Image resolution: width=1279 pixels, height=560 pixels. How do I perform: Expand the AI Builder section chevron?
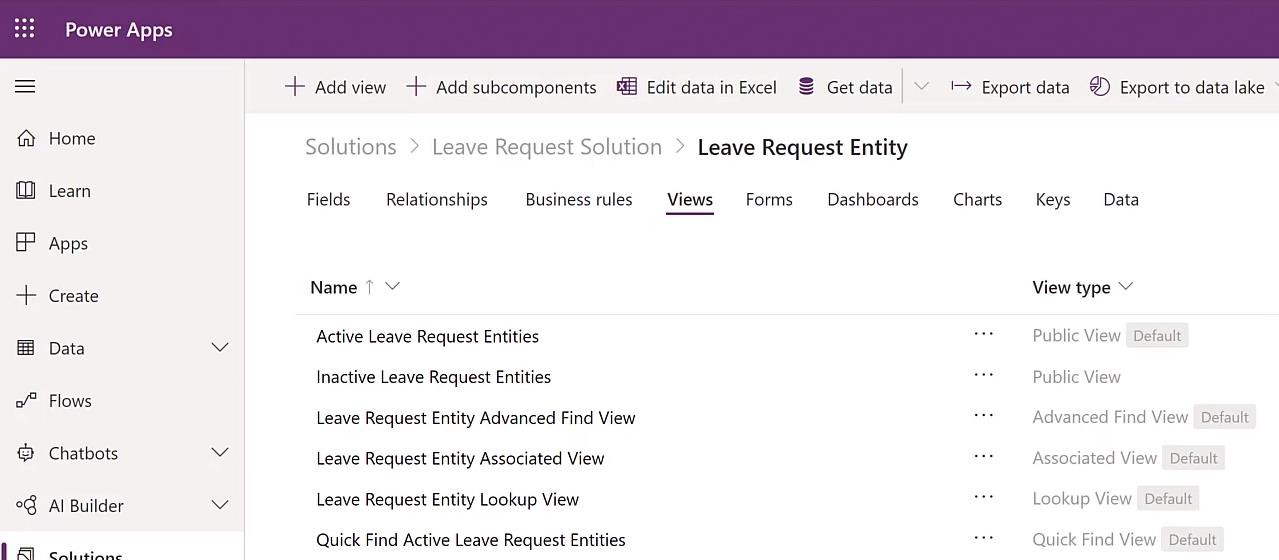click(x=220, y=506)
